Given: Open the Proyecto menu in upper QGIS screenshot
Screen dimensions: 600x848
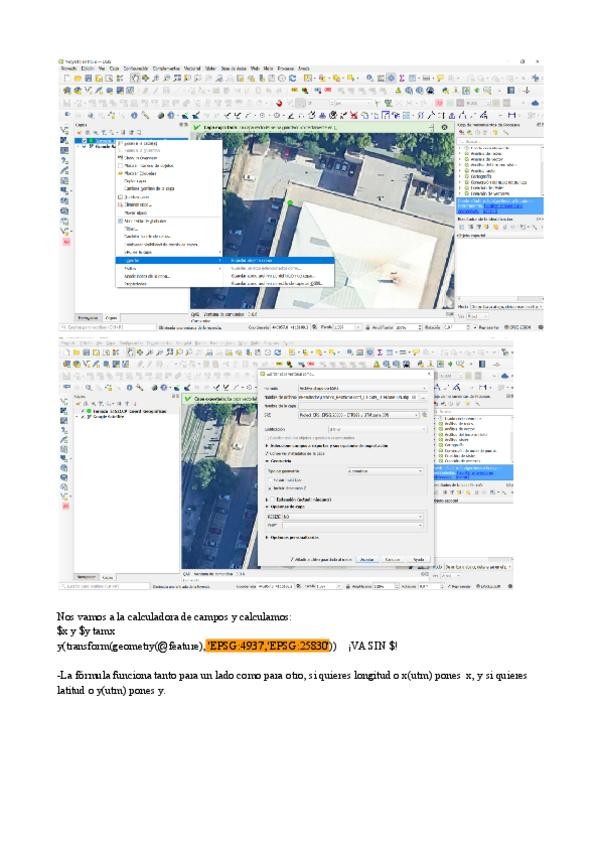Looking at the screenshot, I should (67, 69).
